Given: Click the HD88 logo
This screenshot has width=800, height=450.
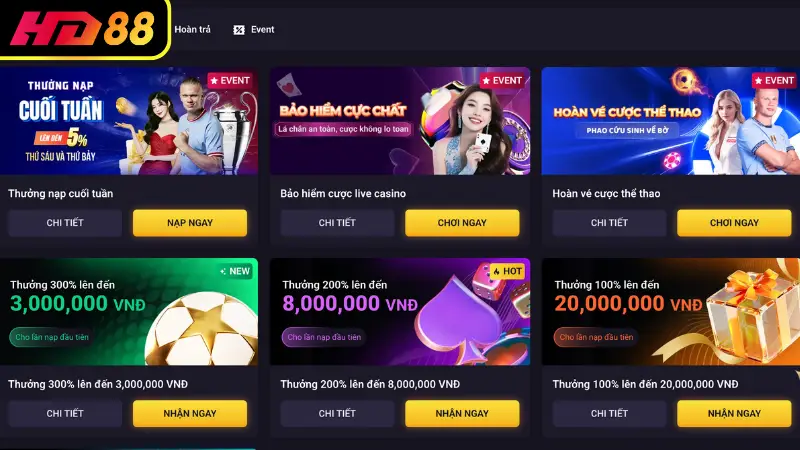Looking at the screenshot, I should point(83,29).
